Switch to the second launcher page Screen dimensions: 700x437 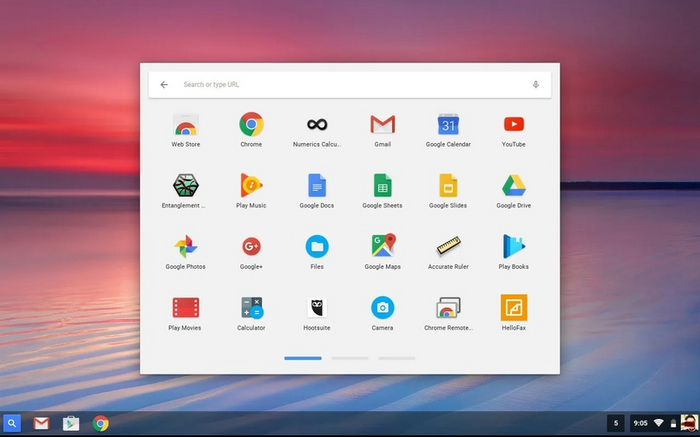[x=350, y=358]
